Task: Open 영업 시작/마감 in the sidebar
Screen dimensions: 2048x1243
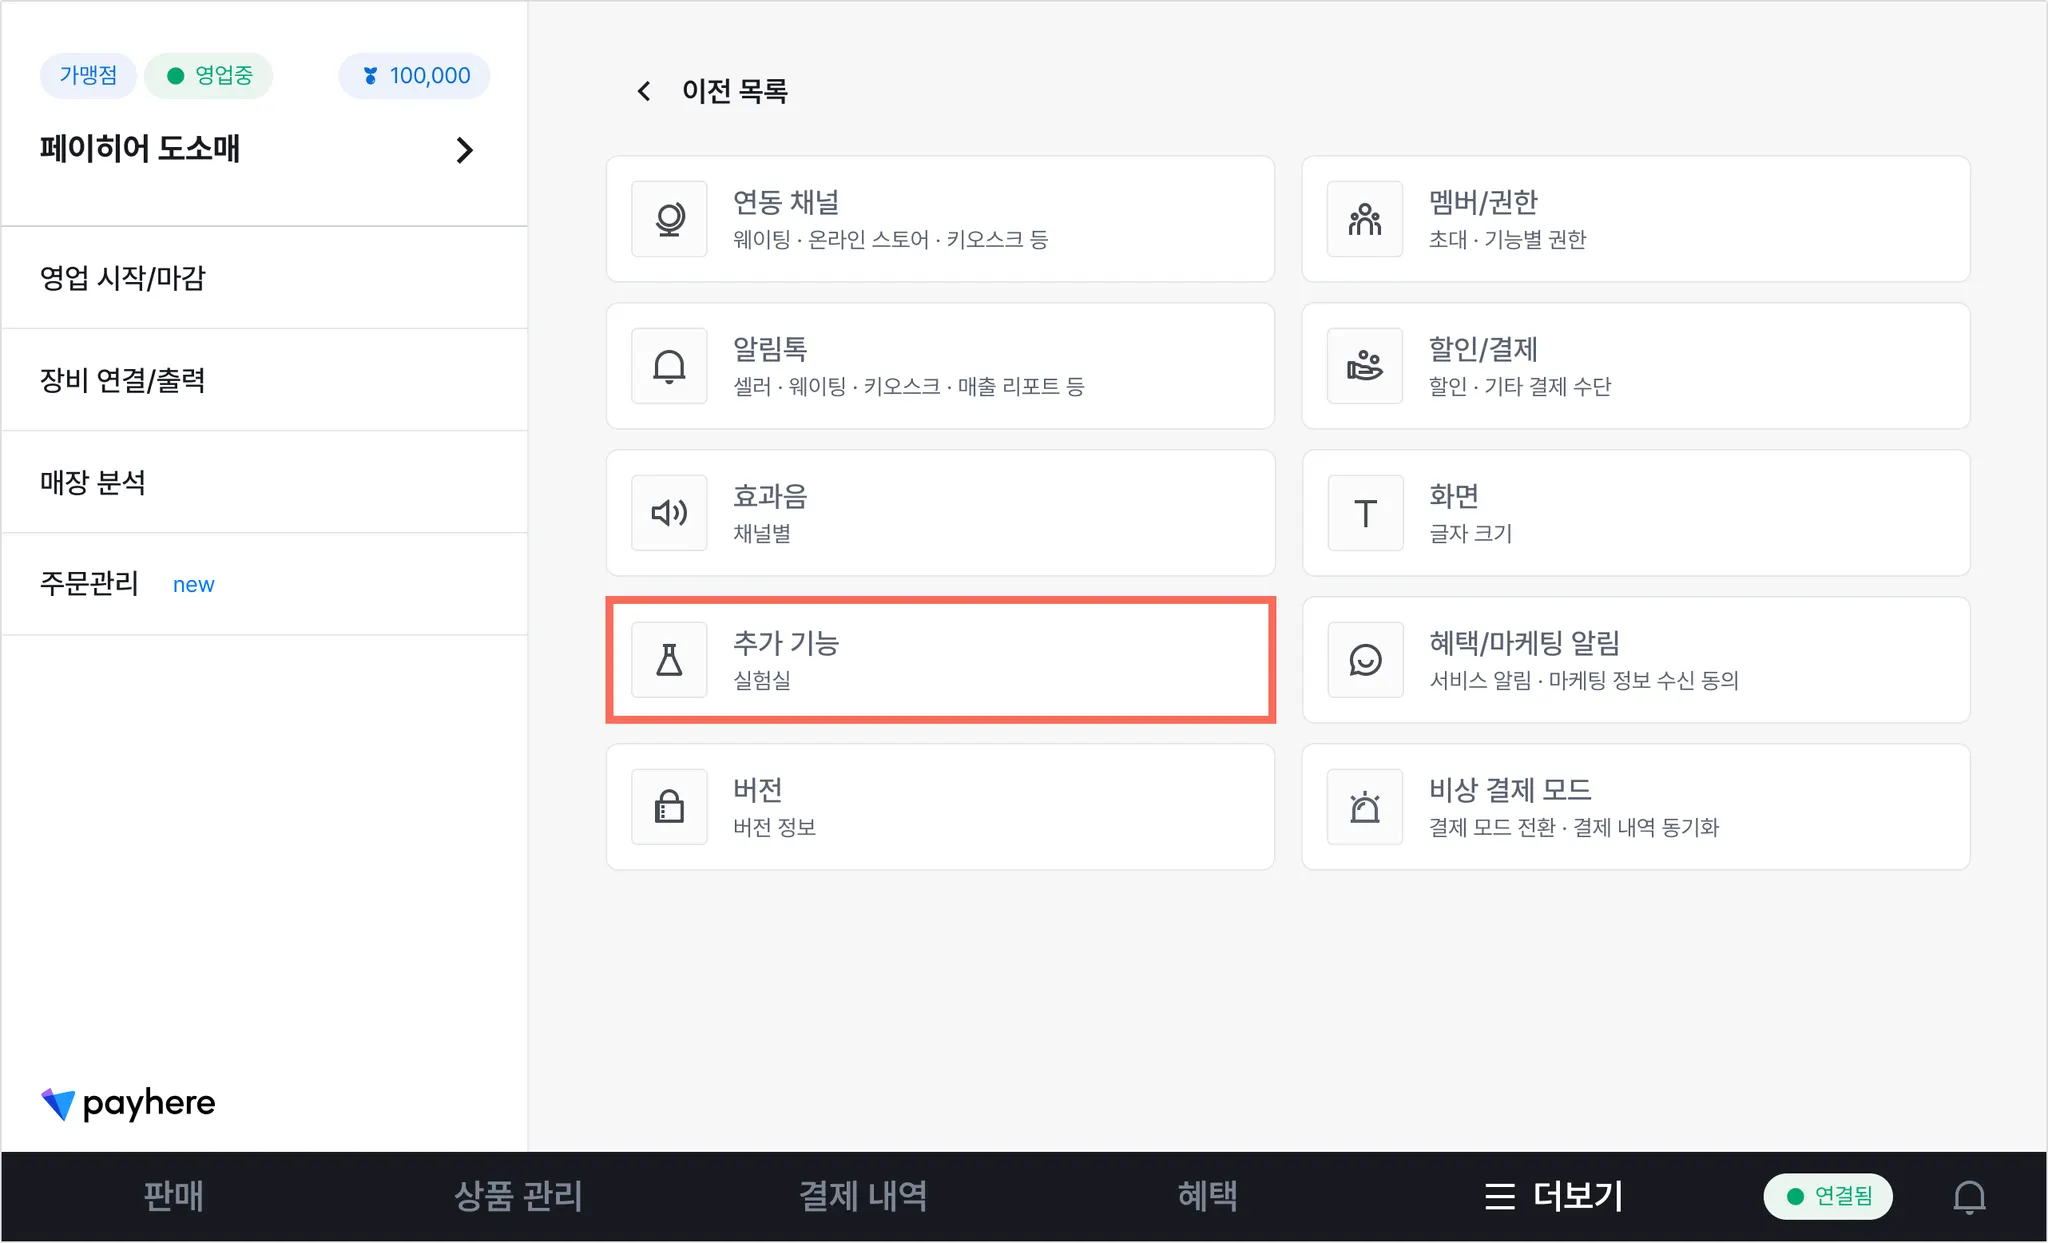Action: [x=123, y=278]
